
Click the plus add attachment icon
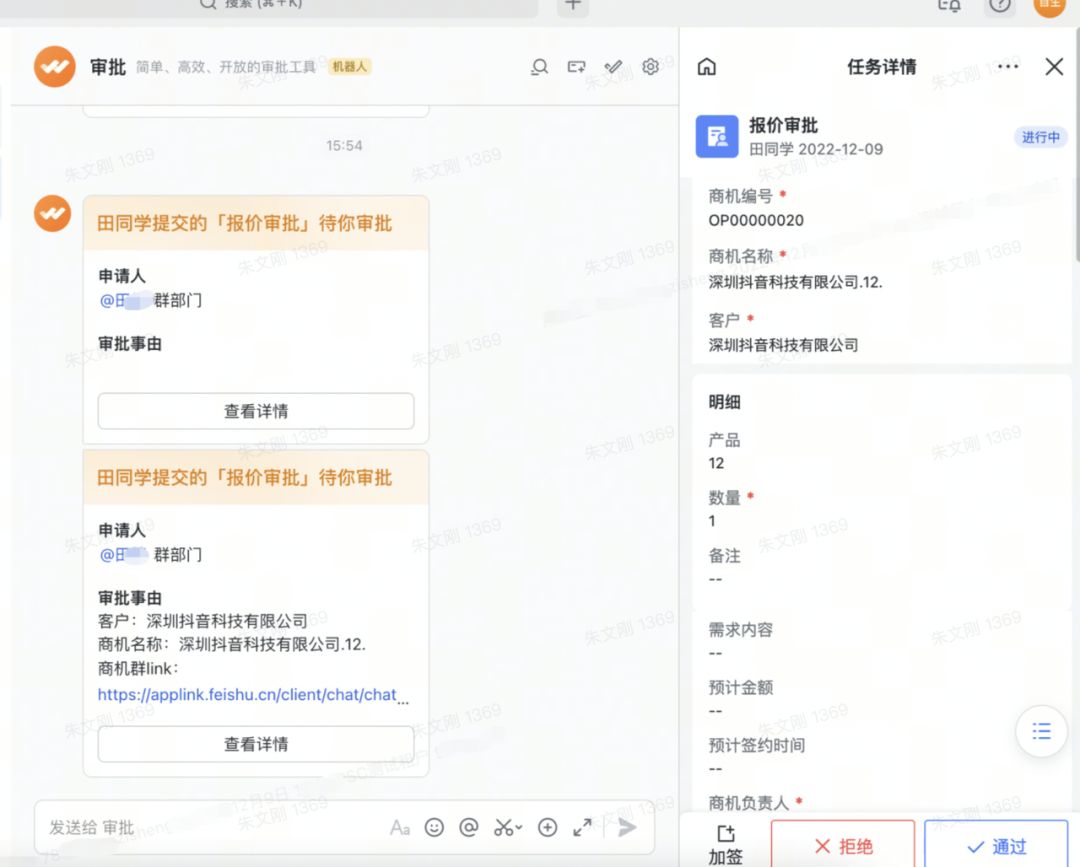coord(548,828)
